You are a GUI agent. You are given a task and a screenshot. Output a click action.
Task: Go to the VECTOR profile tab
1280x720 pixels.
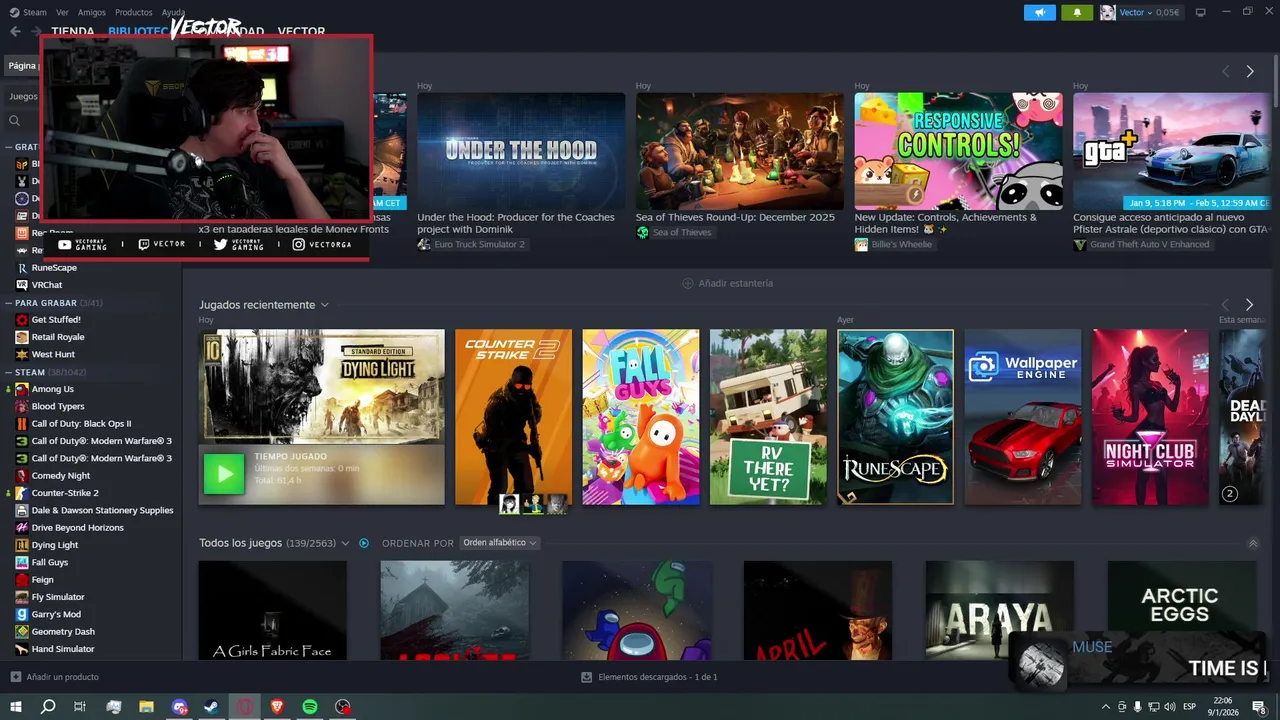301,32
